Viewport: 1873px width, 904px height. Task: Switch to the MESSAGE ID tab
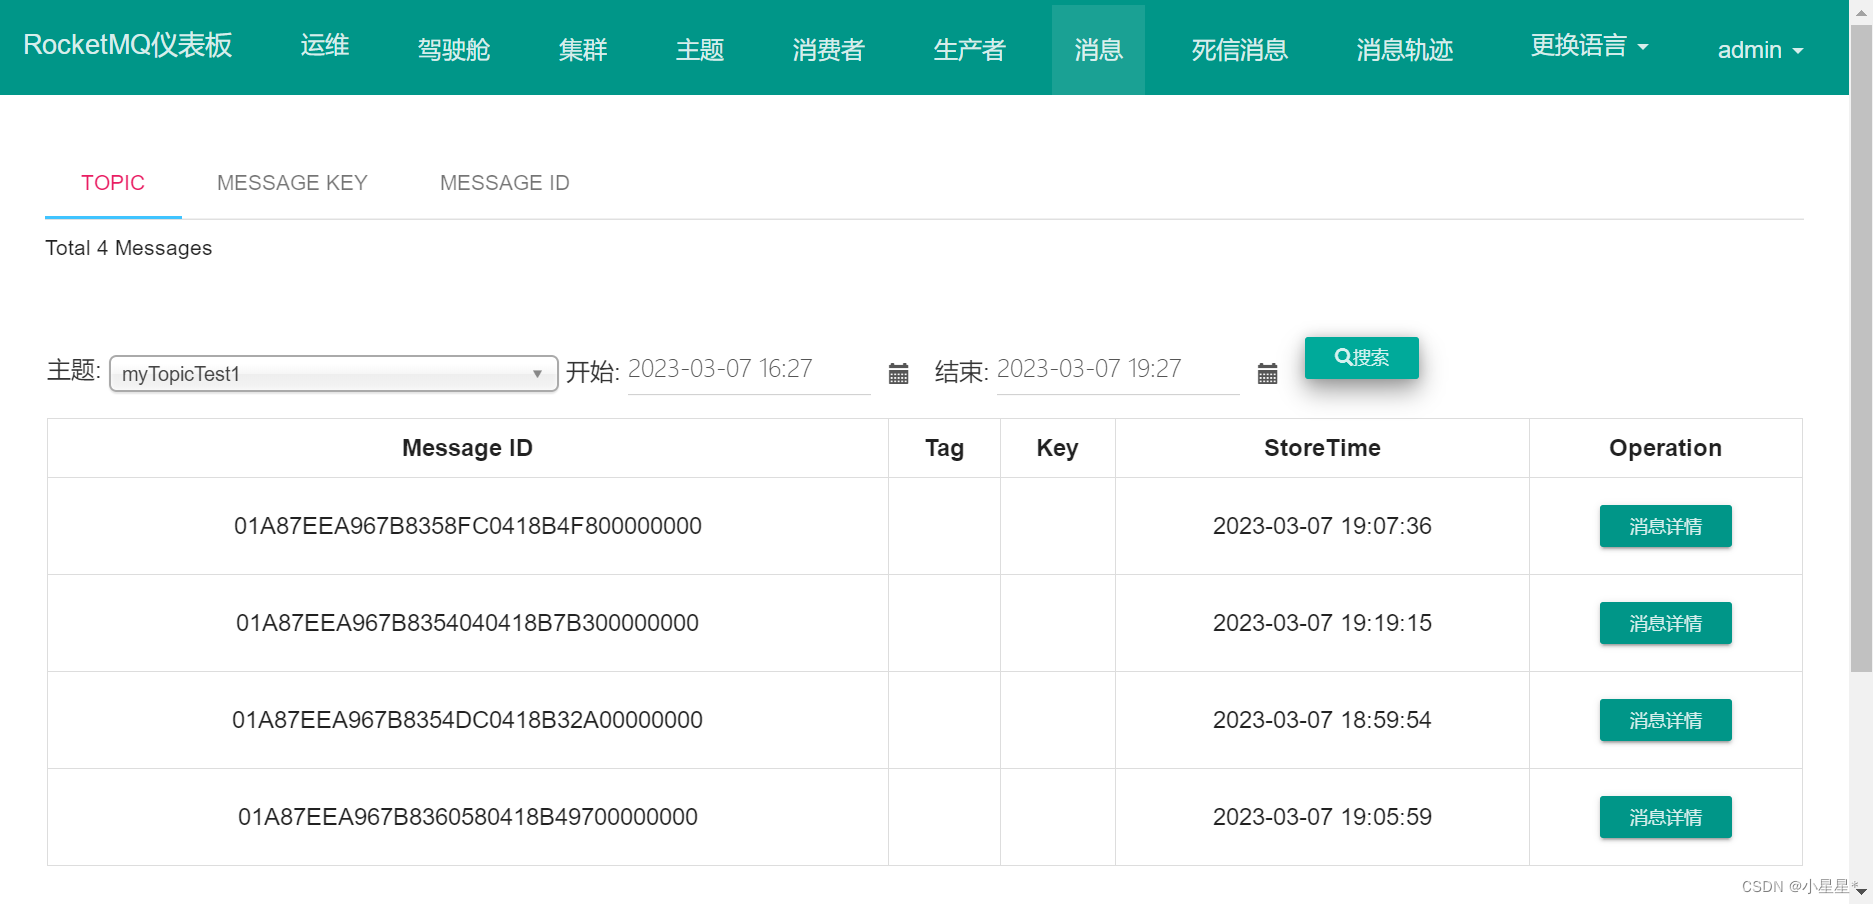click(505, 183)
